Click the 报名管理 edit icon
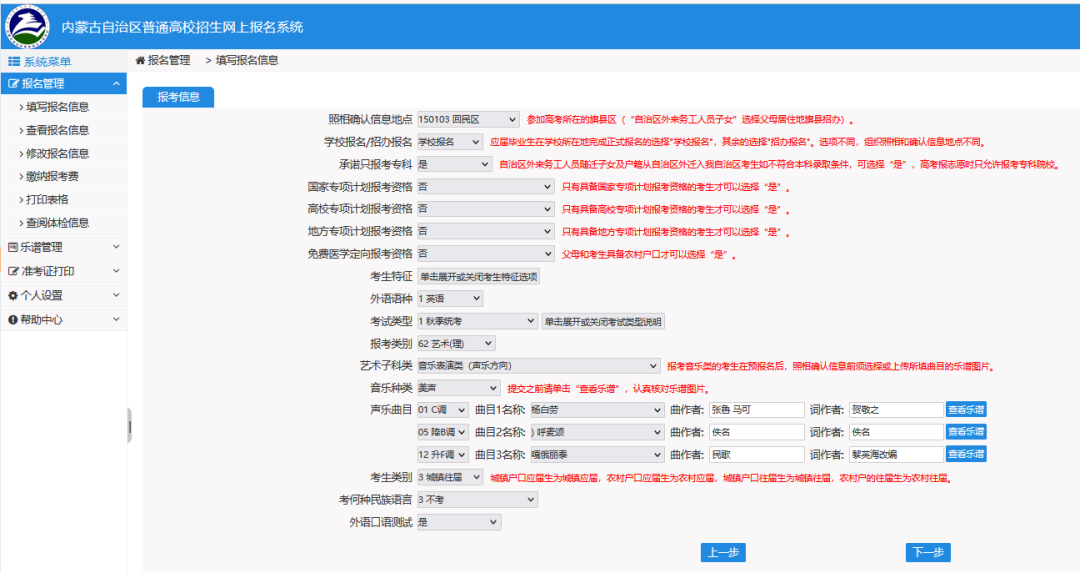 pyautogui.click(x=13, y=84)
